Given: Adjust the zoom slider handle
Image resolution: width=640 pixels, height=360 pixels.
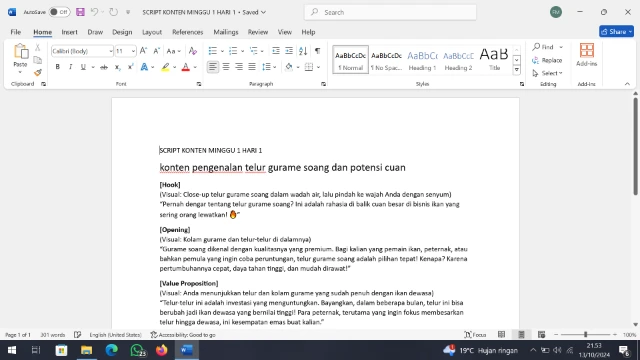Looking at the screenshot, I should coord(585,335).
